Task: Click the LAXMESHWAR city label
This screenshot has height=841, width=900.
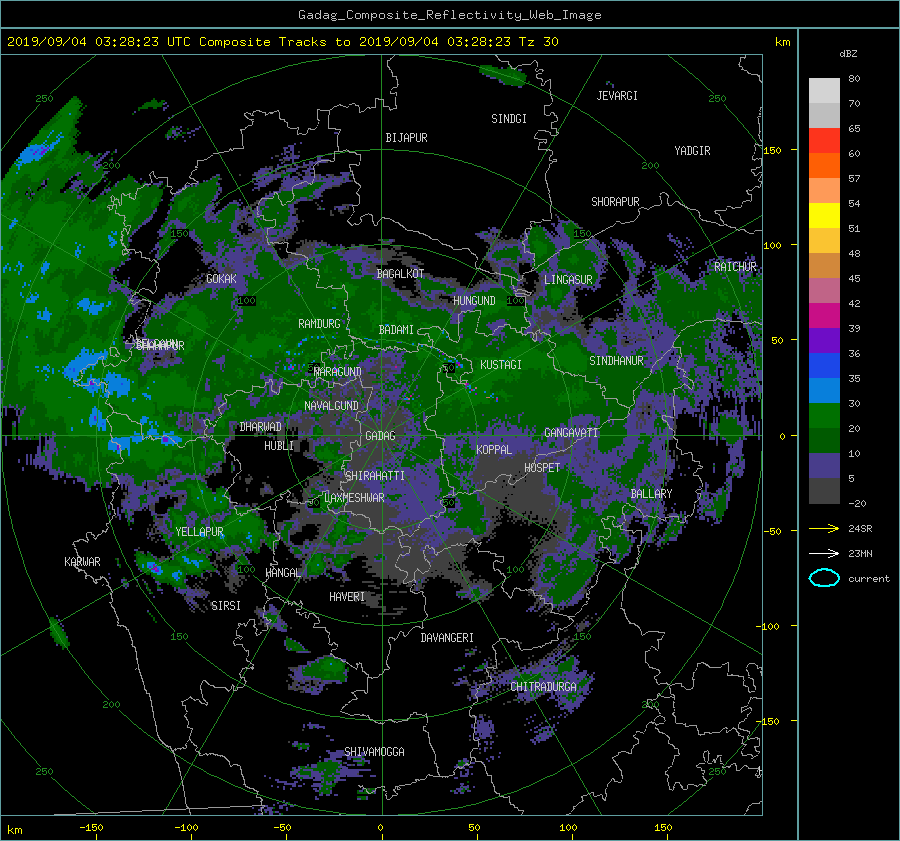Action: (354, 498)
